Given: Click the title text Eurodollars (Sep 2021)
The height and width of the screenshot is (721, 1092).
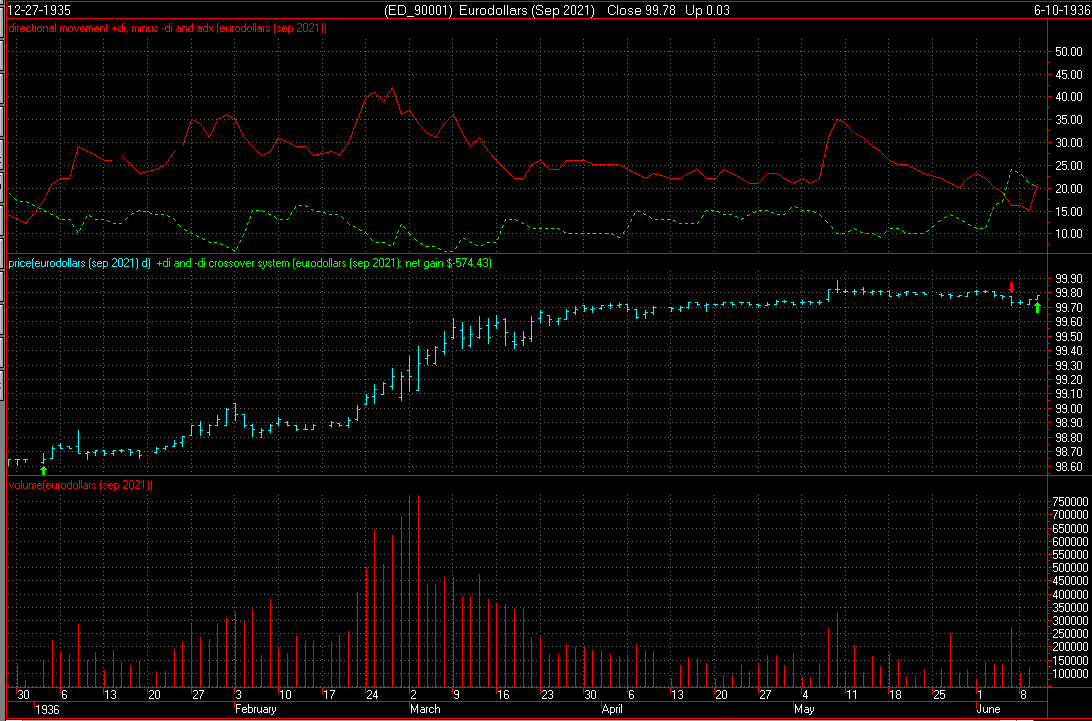Looking at the screenshot, I should point(526,10).
